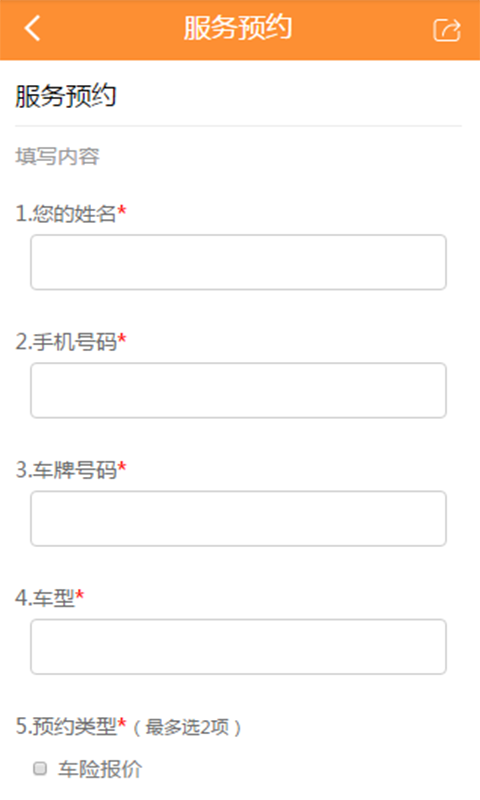Screen dimensions: 480x800
Task: Focus the 您的姓名 text box
Action: [x=238, y=262]
